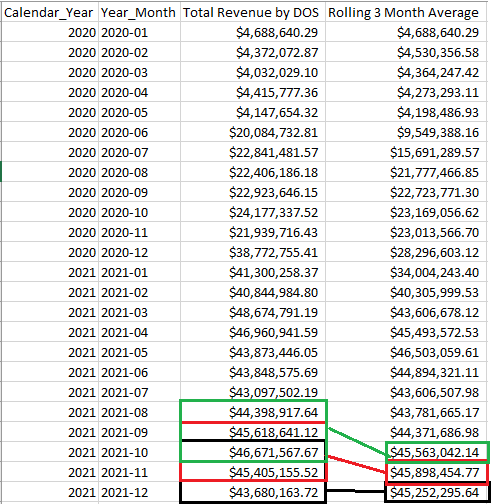The height and width of the screenshot is (504, 492).
Task: Click the 2020-05 Year_Month cell
Action: (139, 112)
